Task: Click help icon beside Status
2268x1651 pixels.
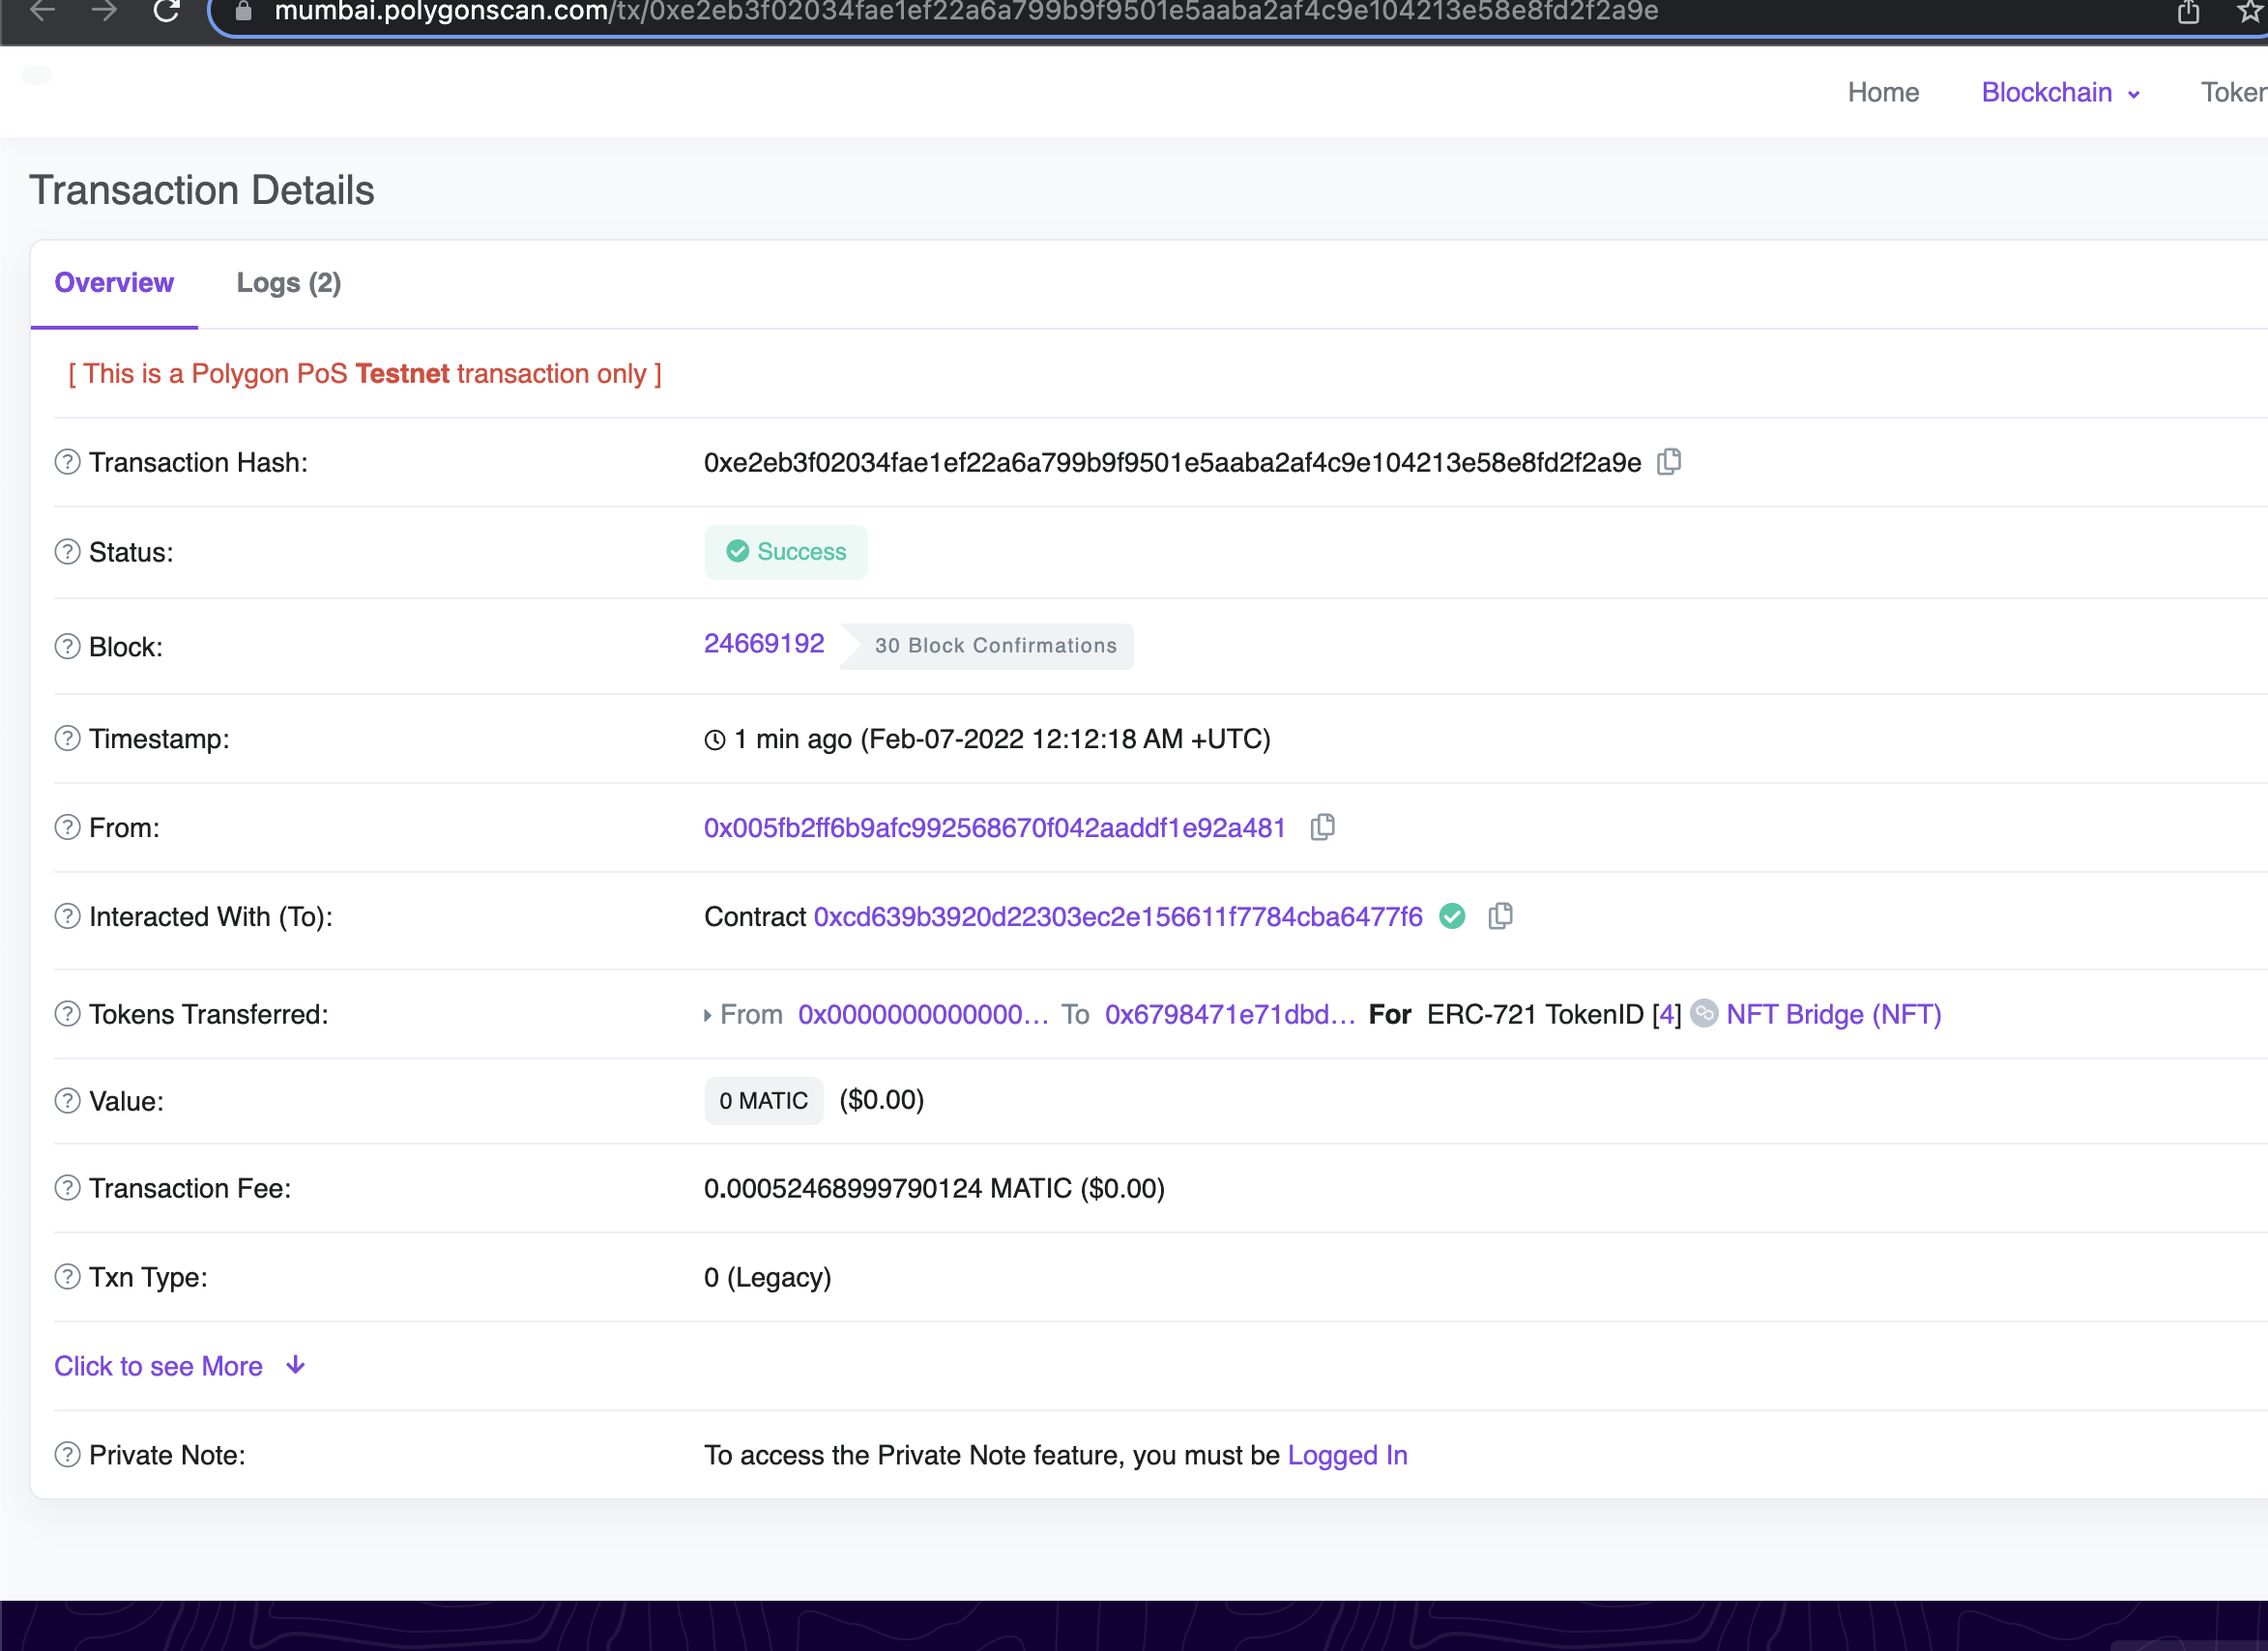Action: click(67, 552)
